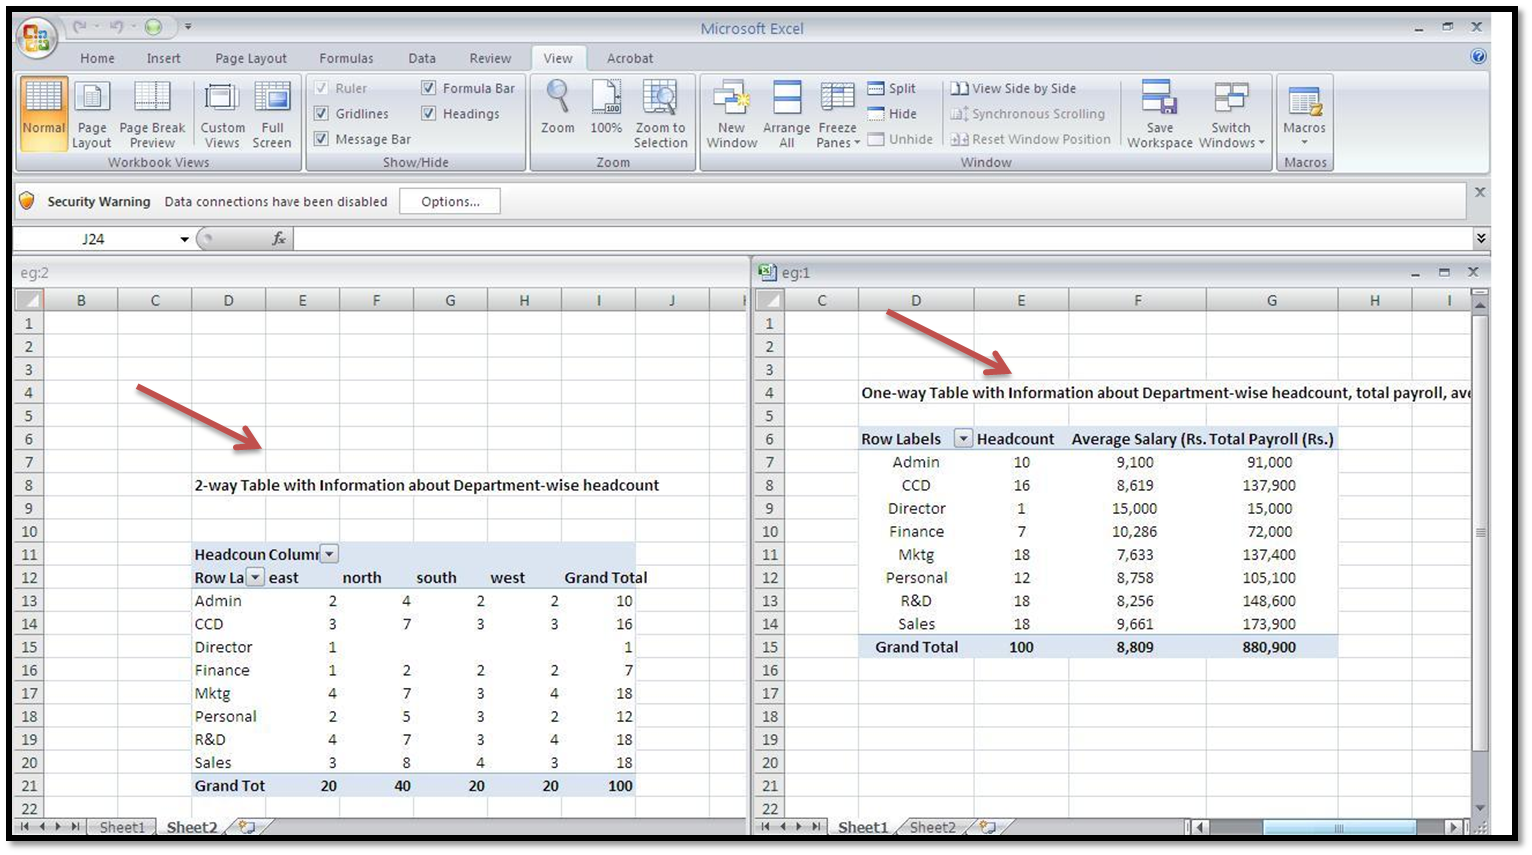
Task: Click into the formula bar field
Action: pos(883,238)
